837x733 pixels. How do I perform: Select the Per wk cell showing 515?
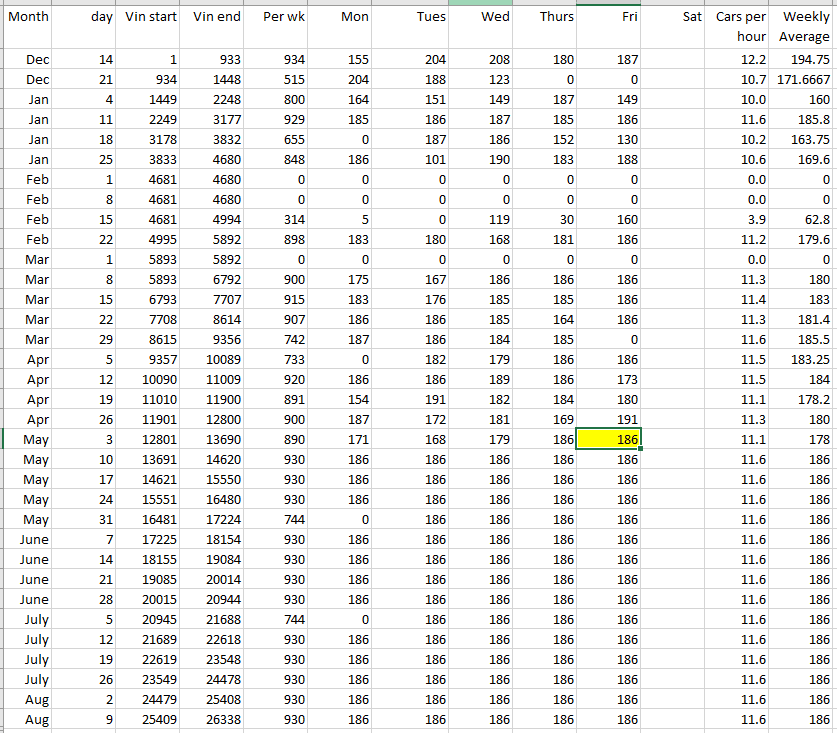coord(278,79)
